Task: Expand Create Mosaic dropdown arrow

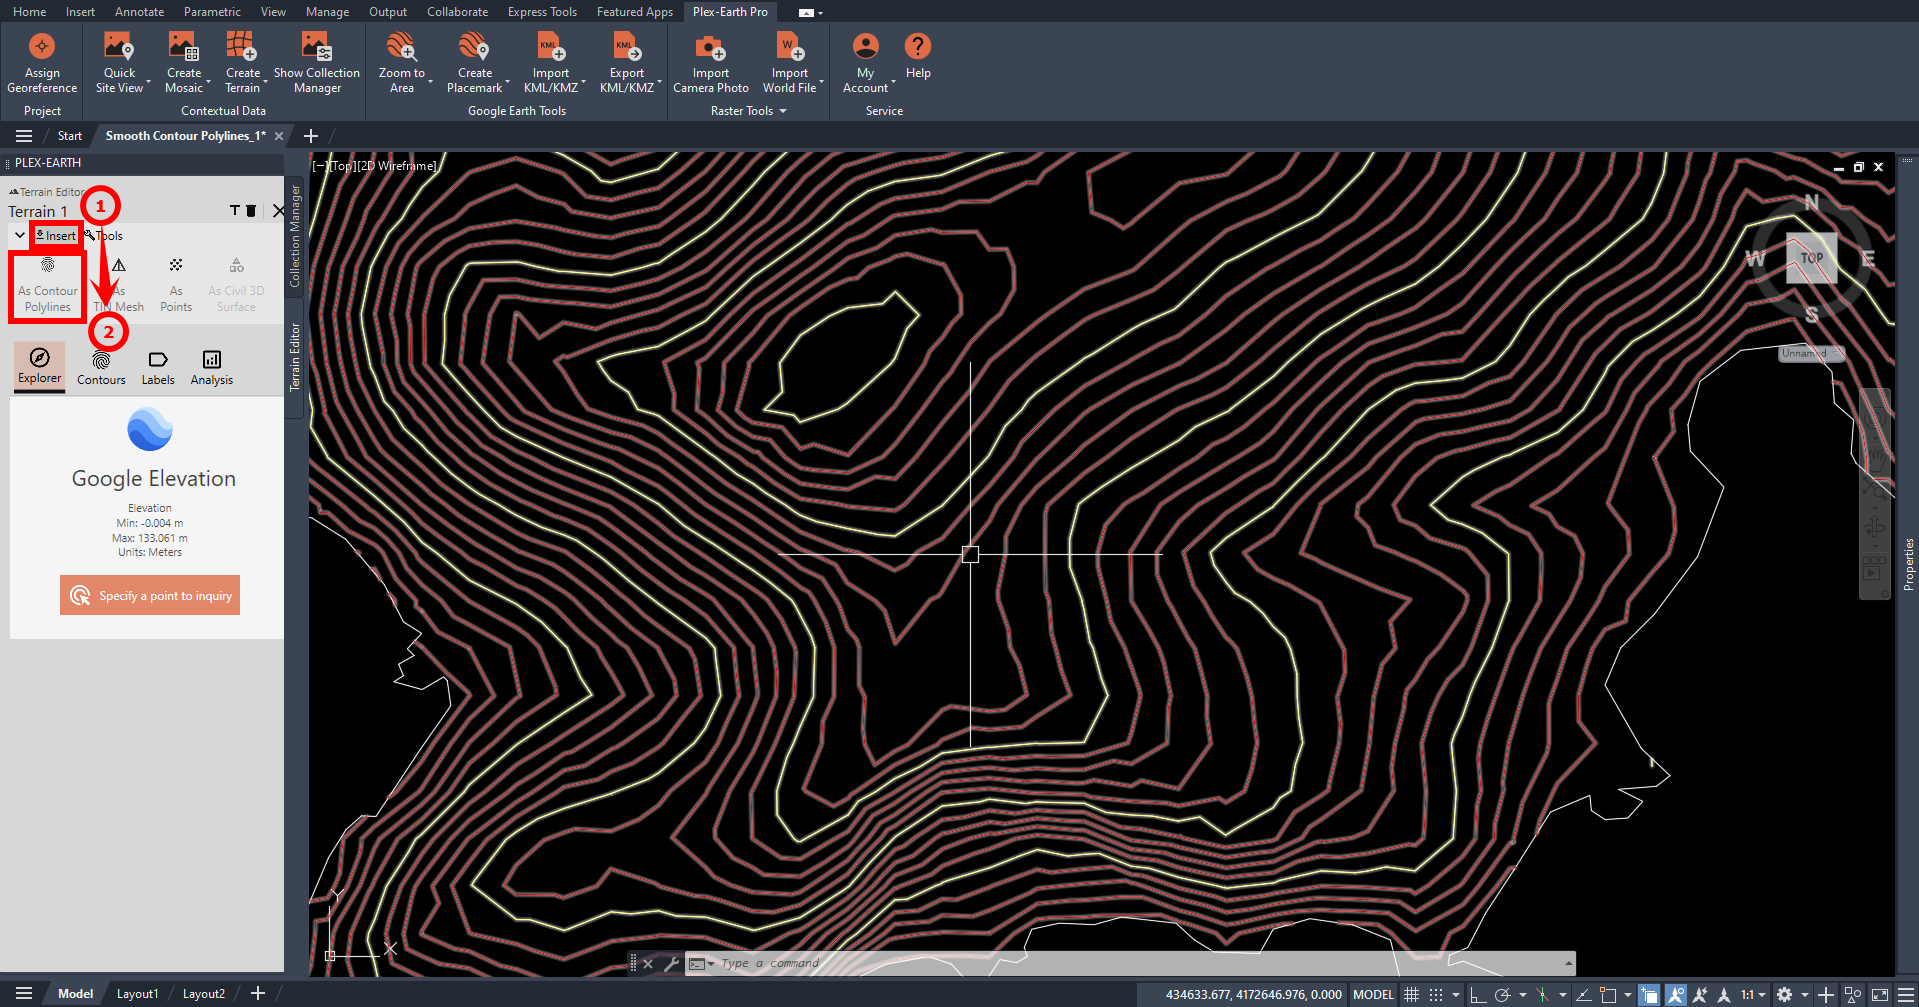Action: tap(208, 83)
